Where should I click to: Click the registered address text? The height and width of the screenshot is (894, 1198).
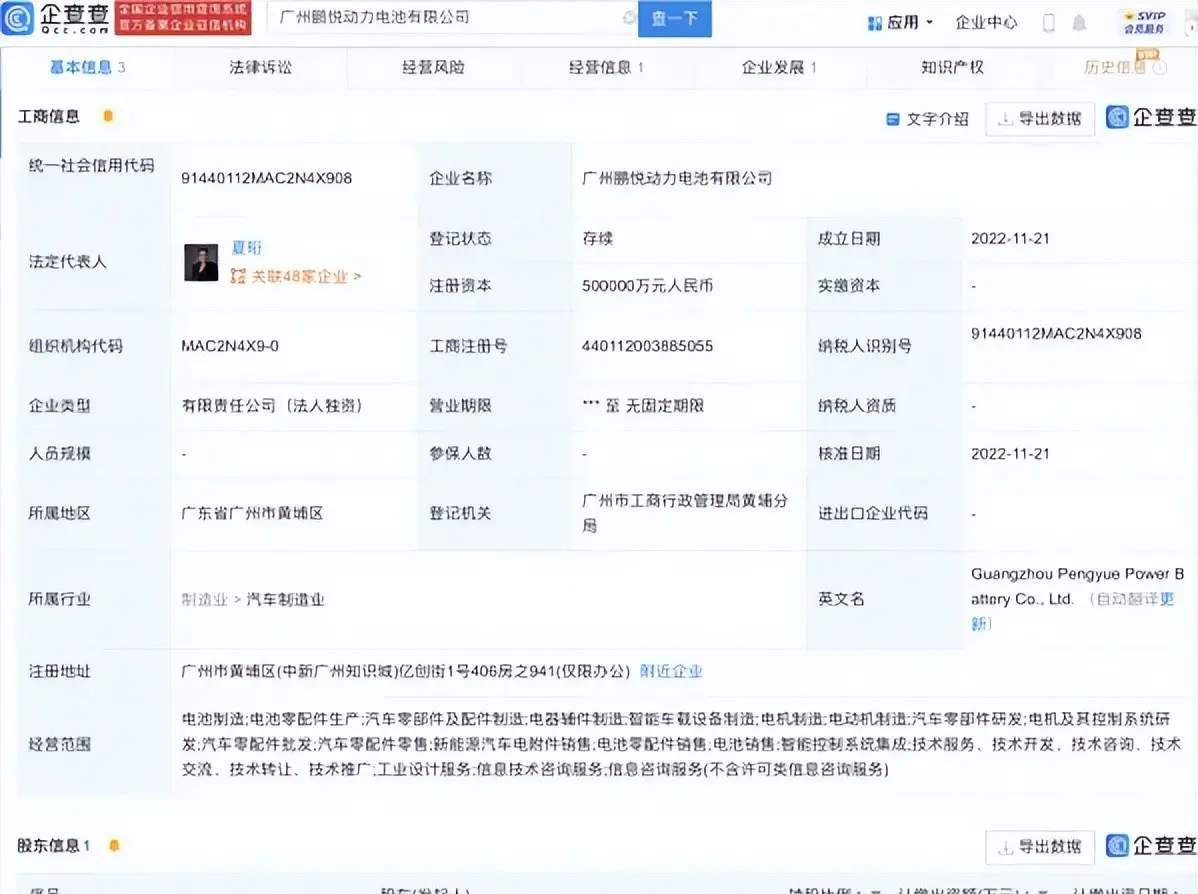[x=405, y=671]
